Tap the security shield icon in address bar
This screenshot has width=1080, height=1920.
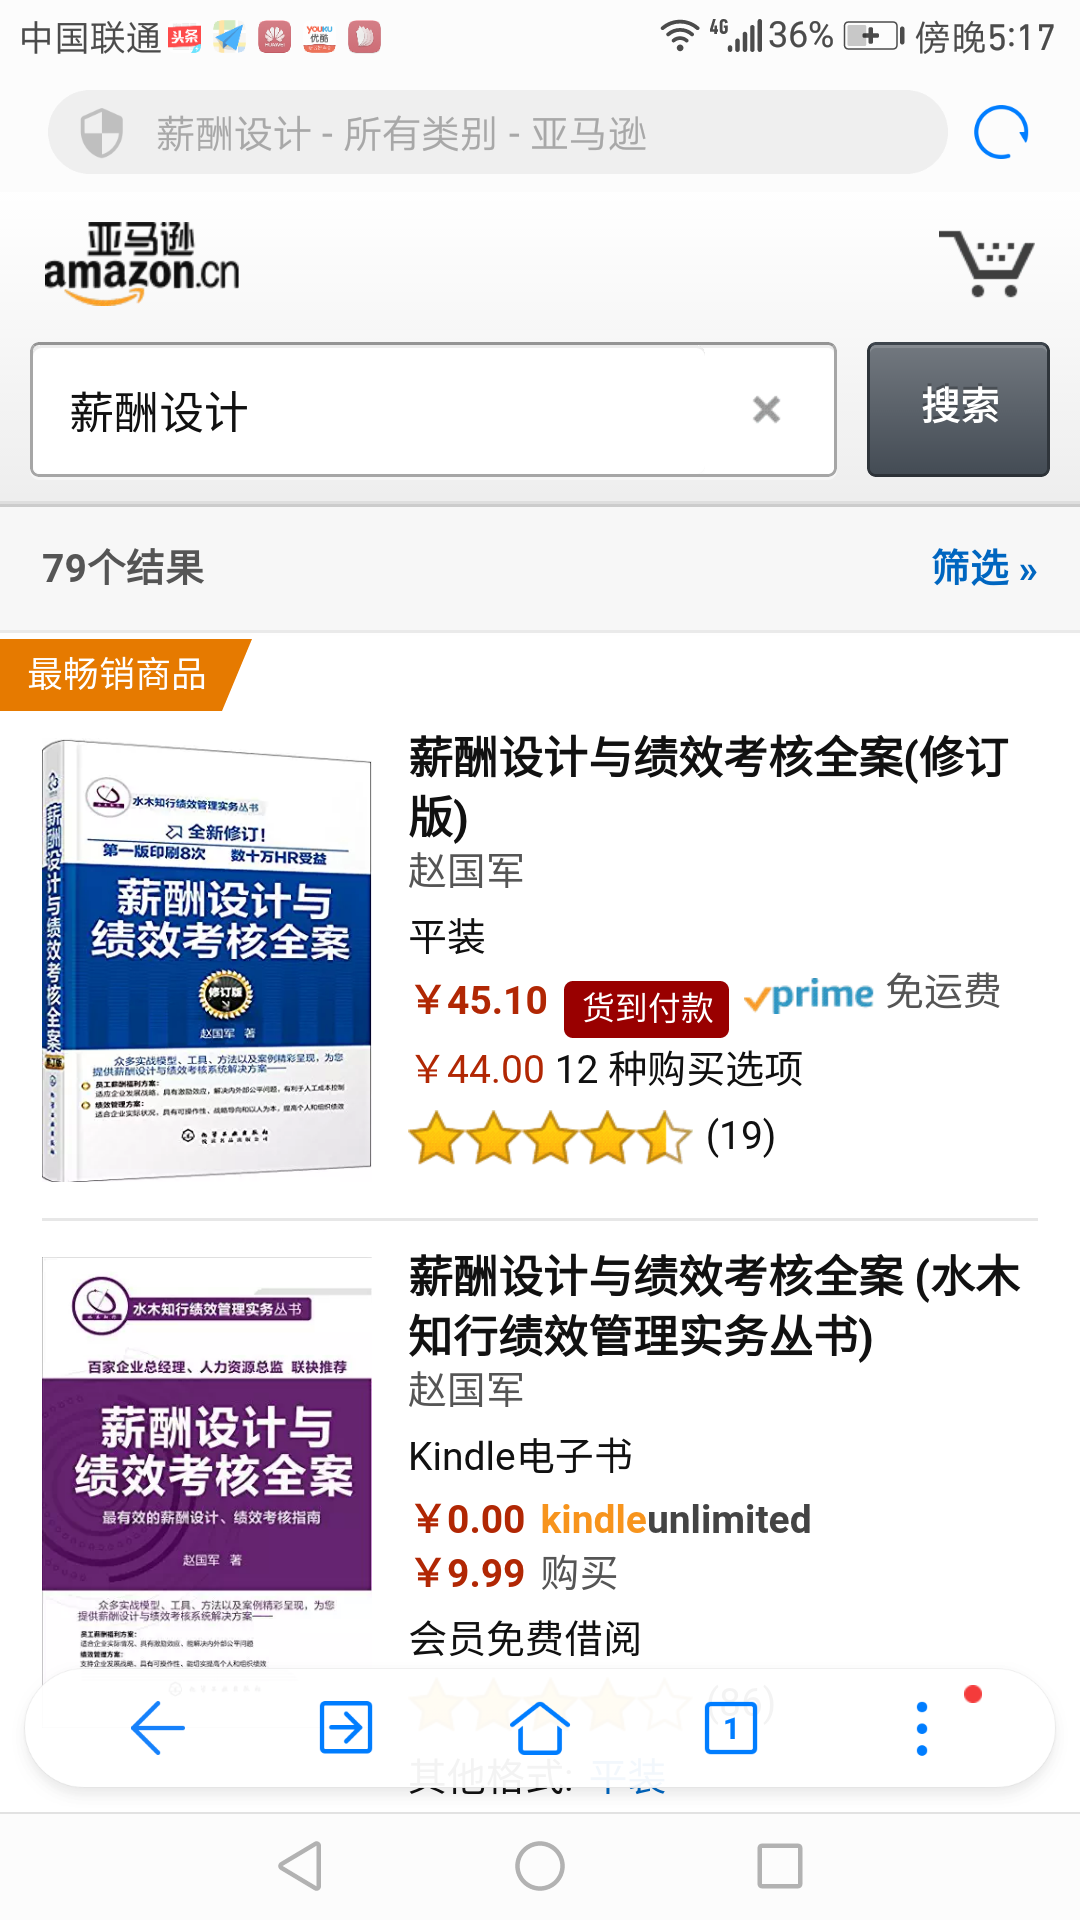point(101,132)
